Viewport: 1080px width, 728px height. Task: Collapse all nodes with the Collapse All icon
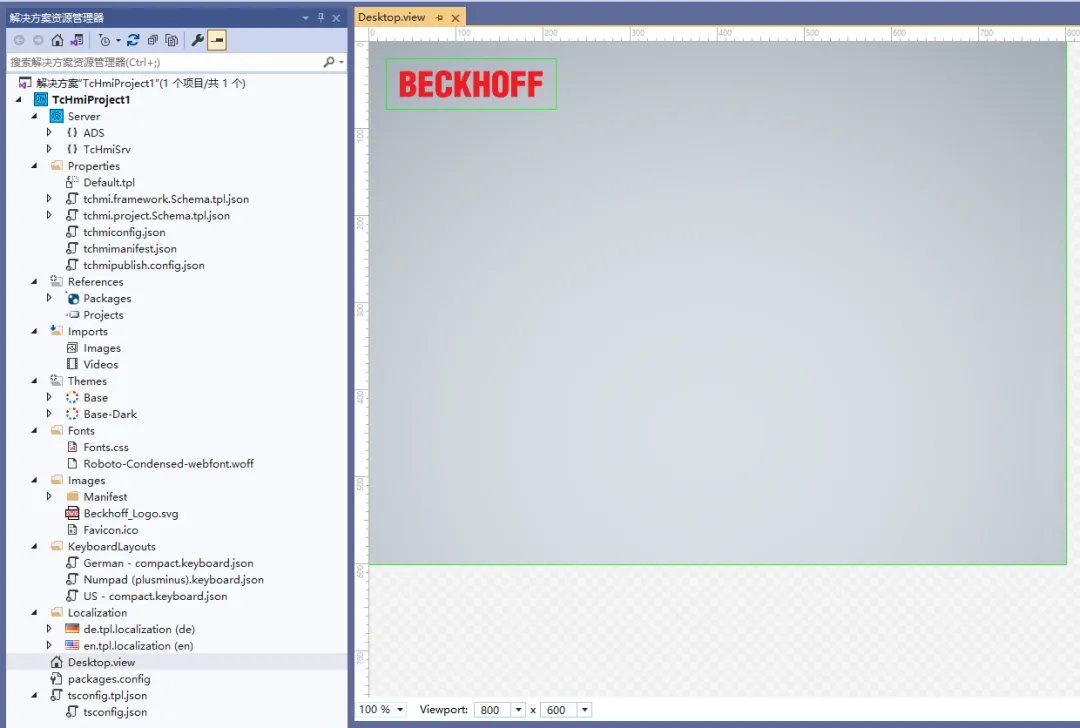[x=152, y=40]
